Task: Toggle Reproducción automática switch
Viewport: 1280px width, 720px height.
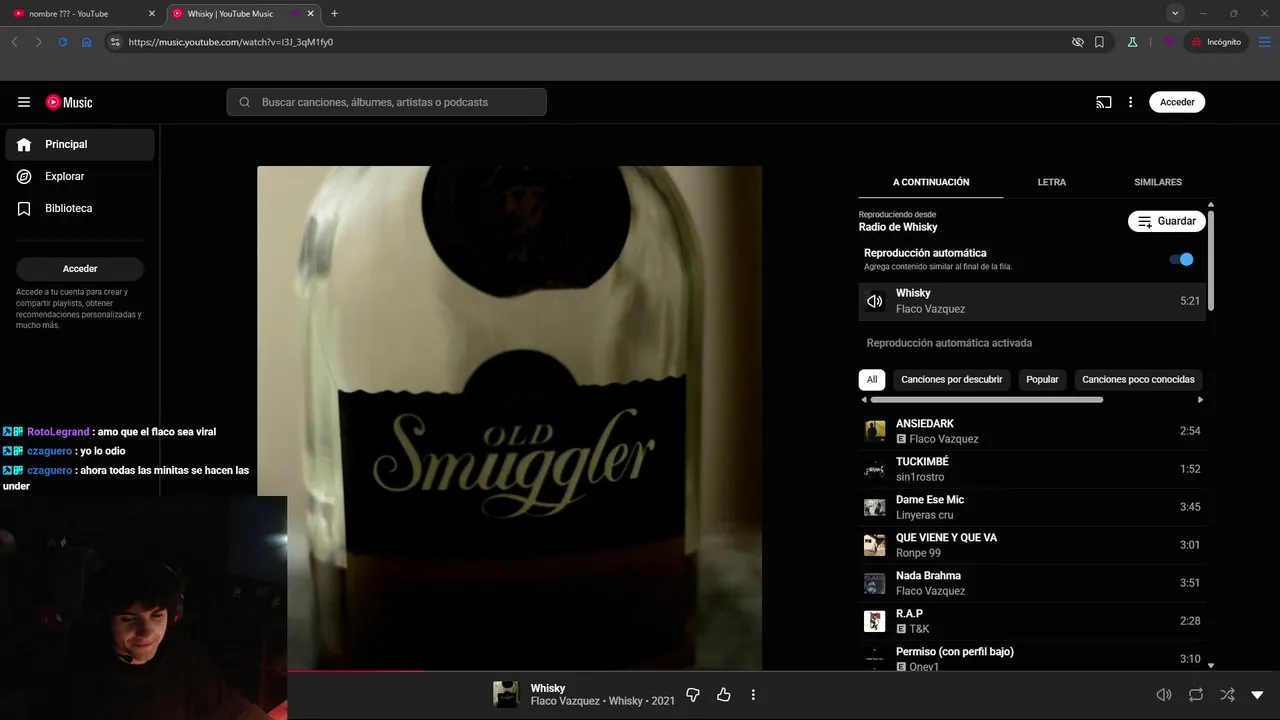Action: (x=1181, y=259)
